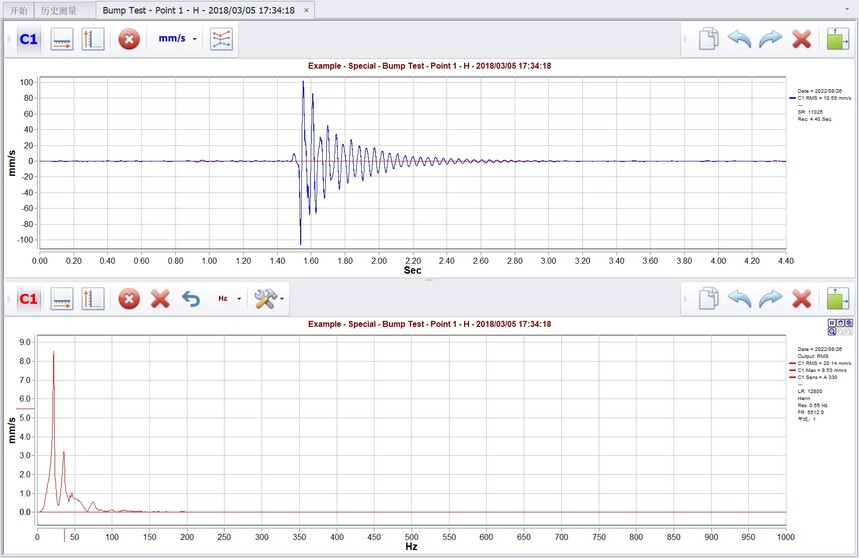Click the green export icon in waveform toolbar

click(836, 40)
